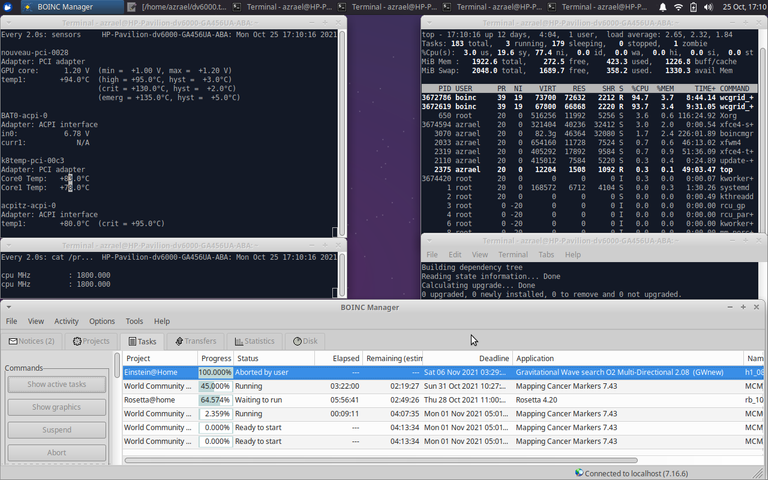Sort by Project column header
The image size is (768, 480).
160,359
